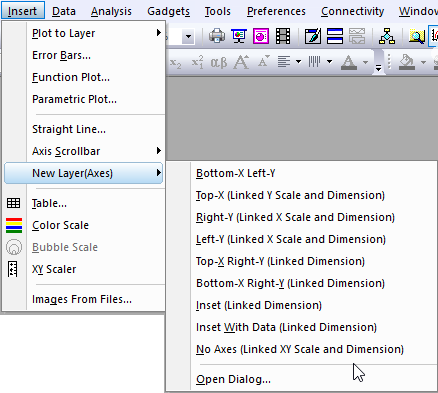Click the rainbow Color Scale icon
This screenshot has width=438, height=393.
pyautogui.click(x=14, y=225)
